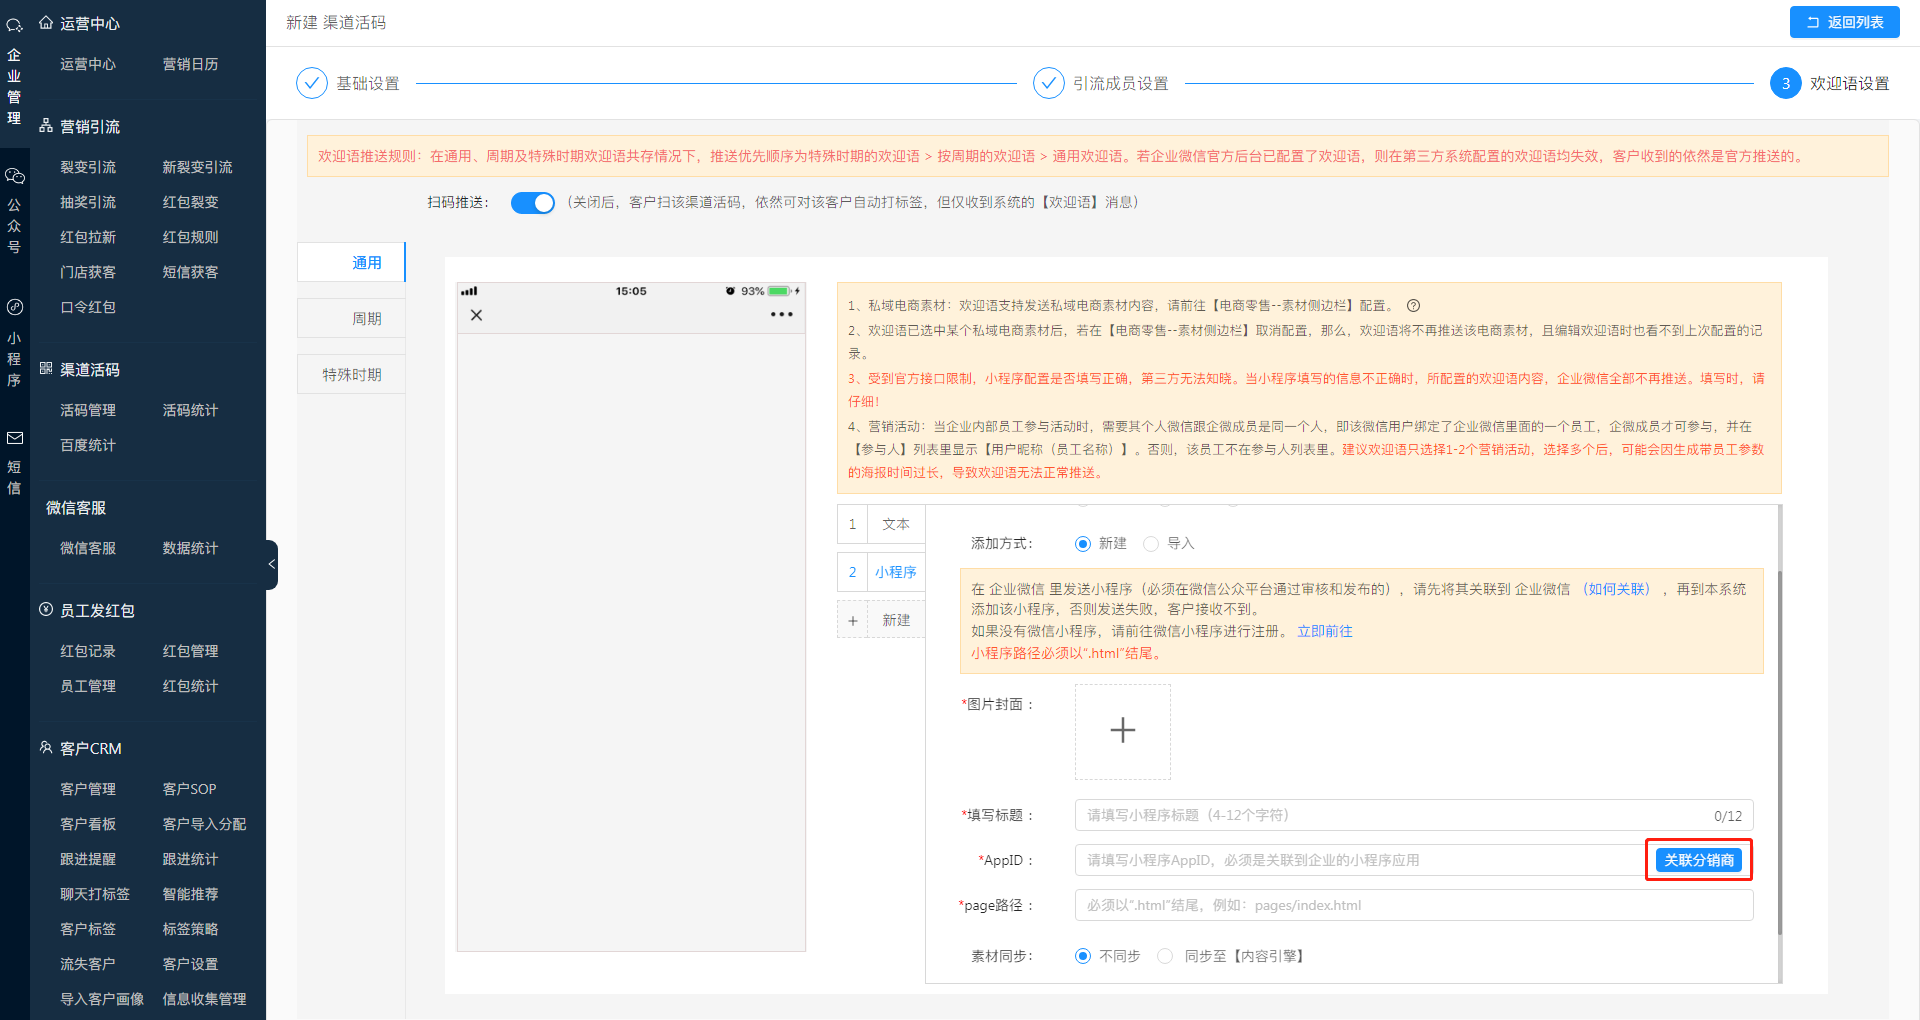
Task: Open 智能推荐 menu item
Action: [190, 894]
